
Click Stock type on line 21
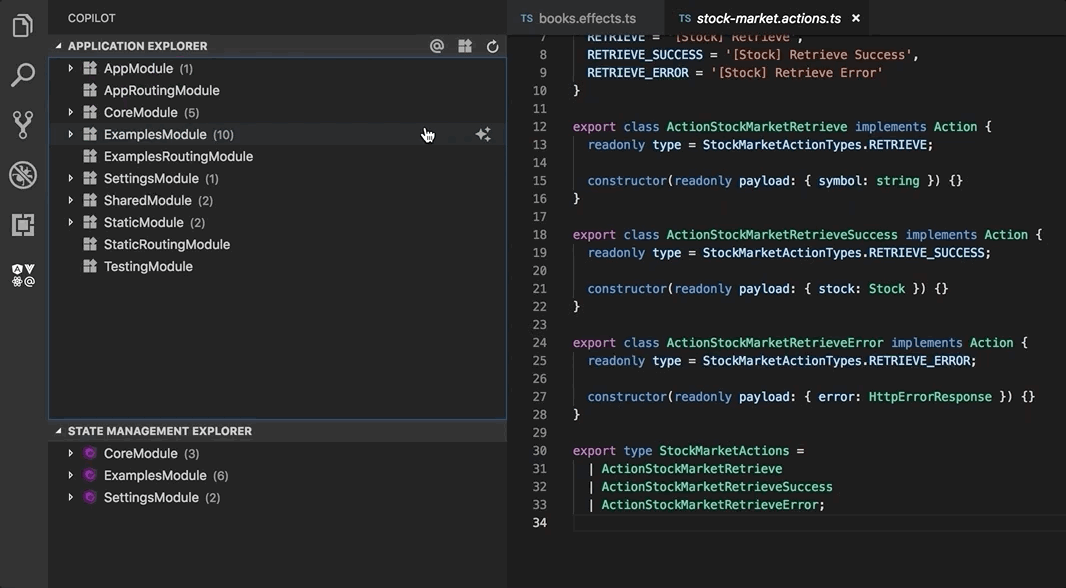pos(887,288)
